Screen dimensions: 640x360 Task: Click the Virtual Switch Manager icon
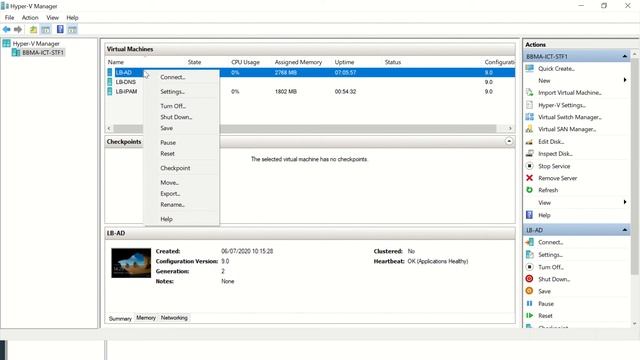529,117
